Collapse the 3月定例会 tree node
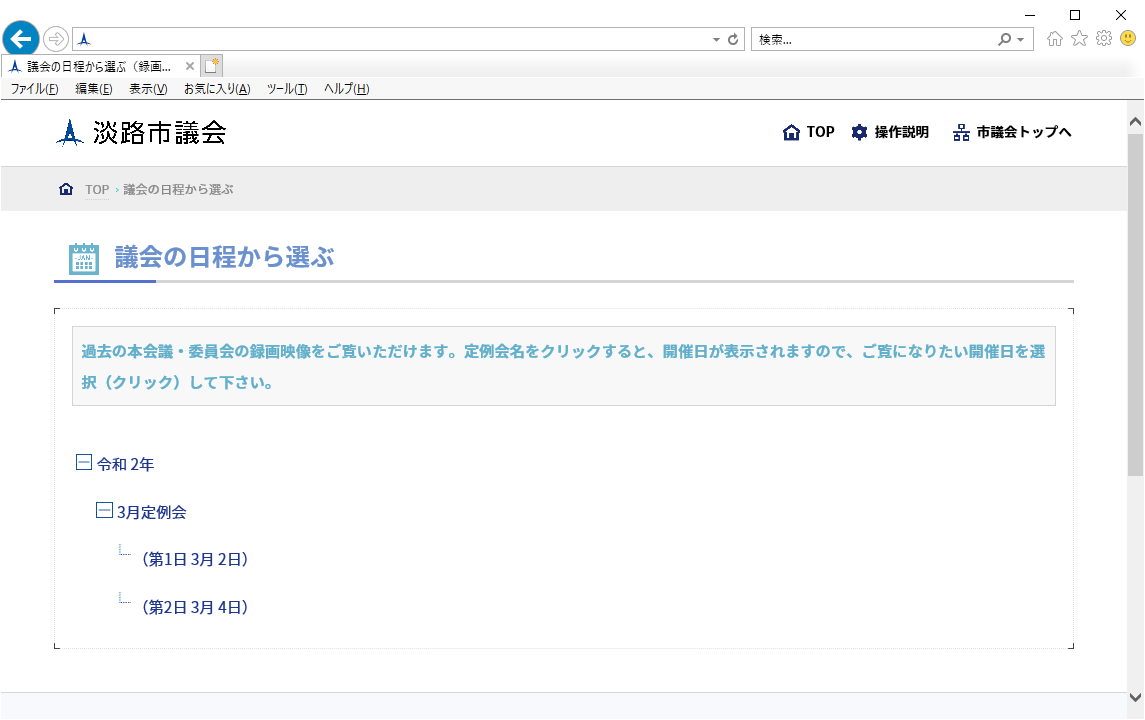This screenshot has height=720, width=1145. tap(104, 510)
